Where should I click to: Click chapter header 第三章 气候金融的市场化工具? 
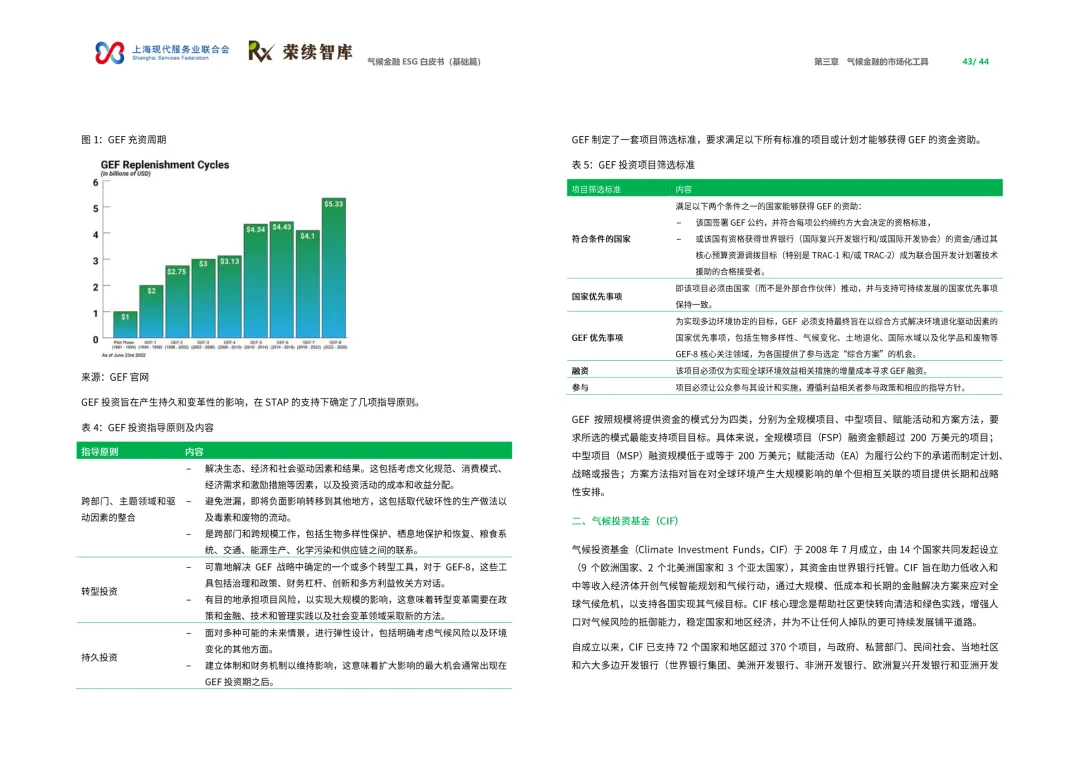(x=871, y=61)
